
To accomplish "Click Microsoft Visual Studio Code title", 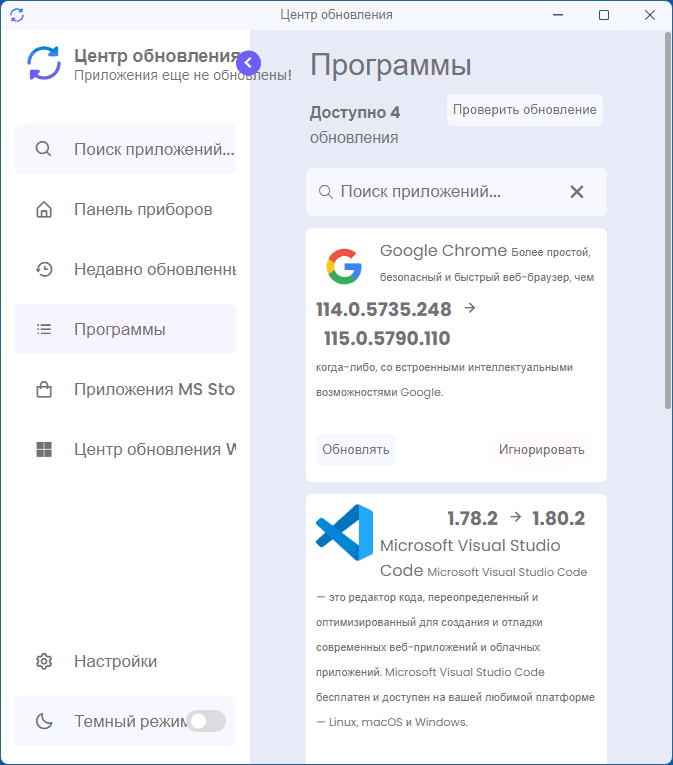I will coord(470,558).
